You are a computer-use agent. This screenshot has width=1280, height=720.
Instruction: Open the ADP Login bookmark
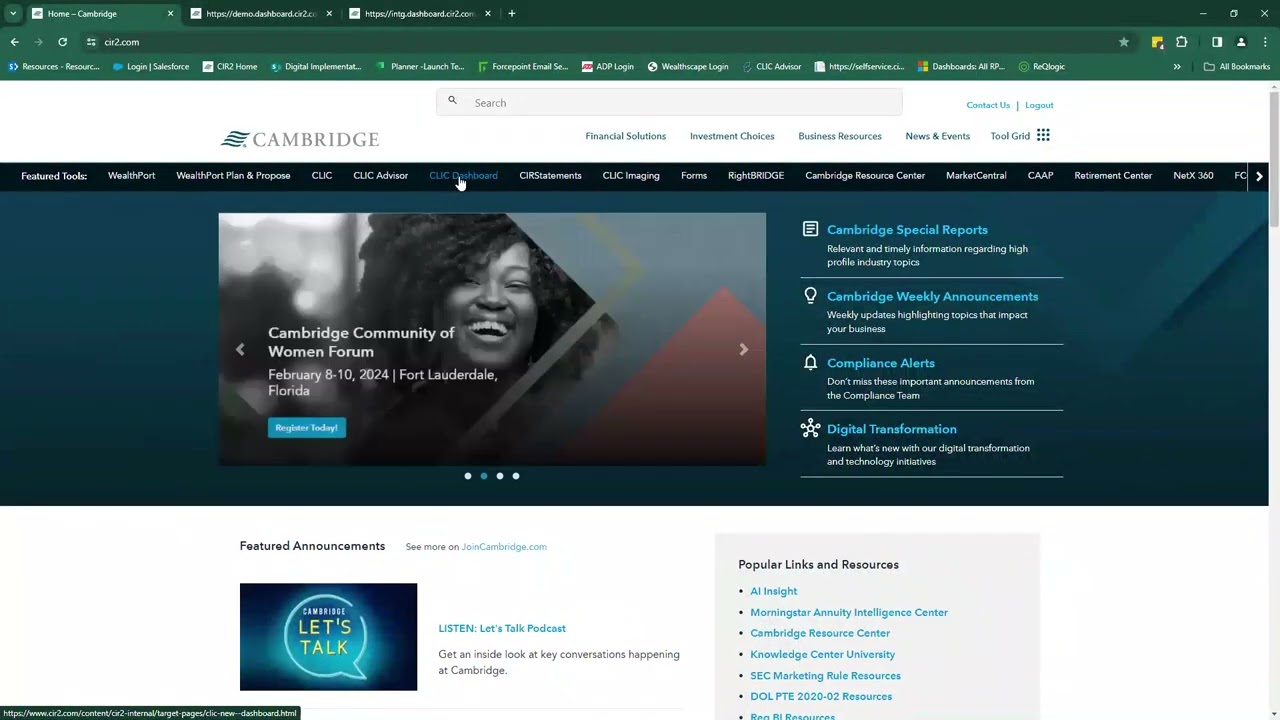(607, 67)
